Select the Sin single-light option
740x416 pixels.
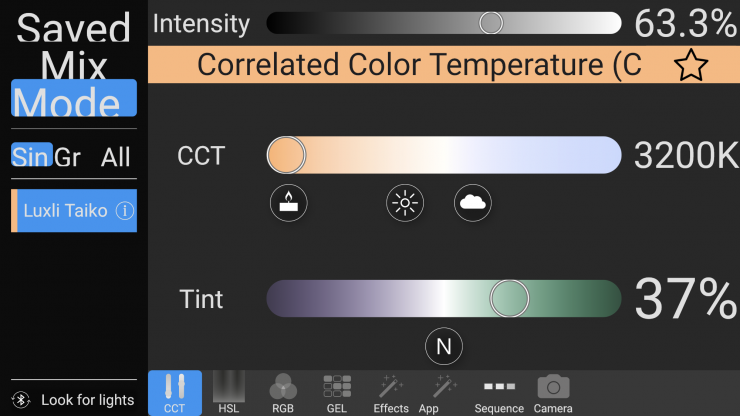coord(30,156)
